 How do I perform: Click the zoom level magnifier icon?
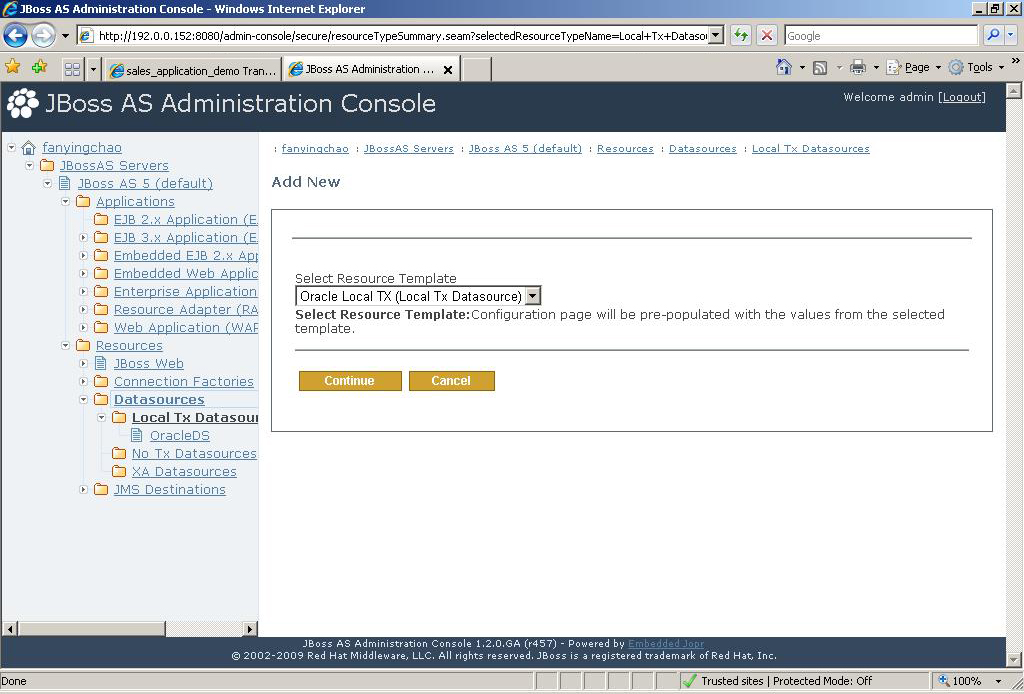944,680
